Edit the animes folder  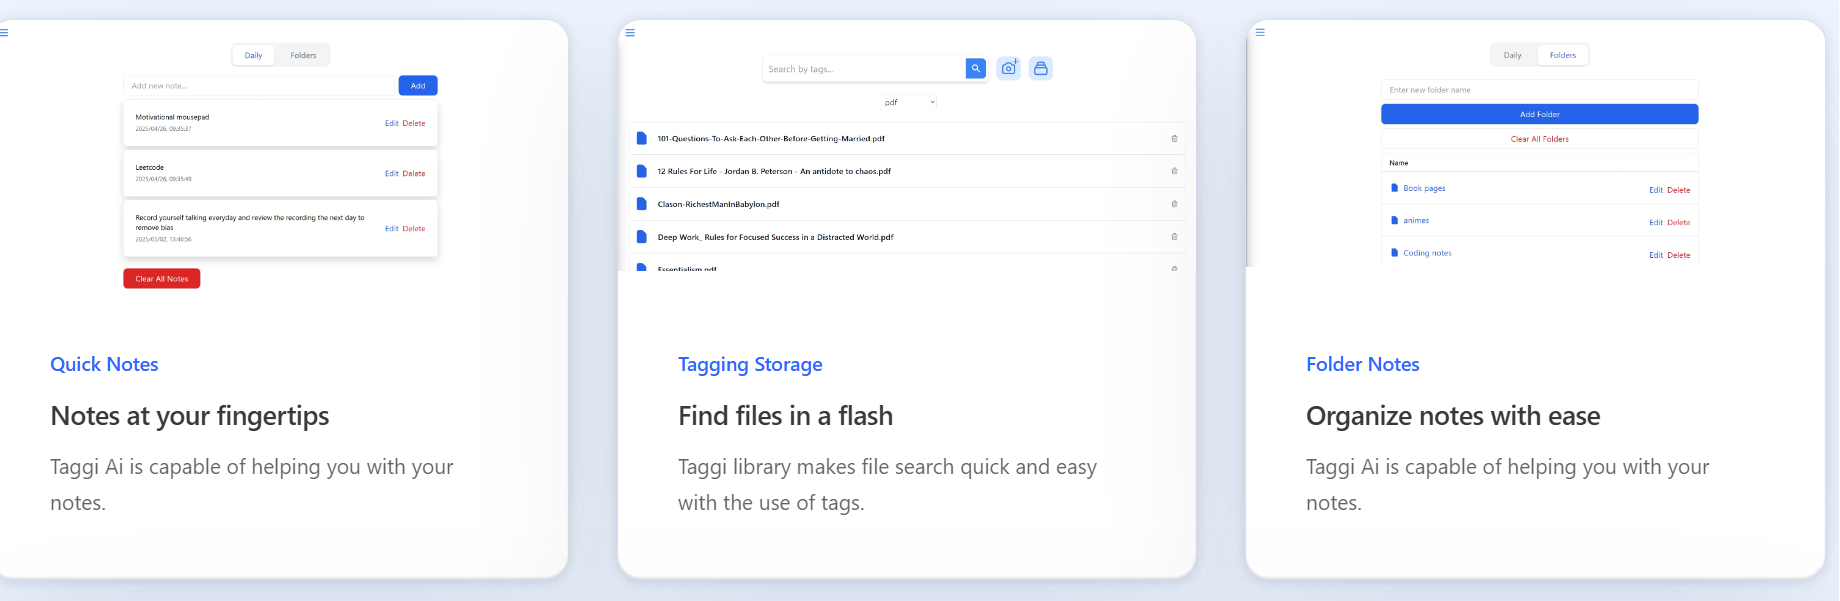click(x=1656, y=223)
